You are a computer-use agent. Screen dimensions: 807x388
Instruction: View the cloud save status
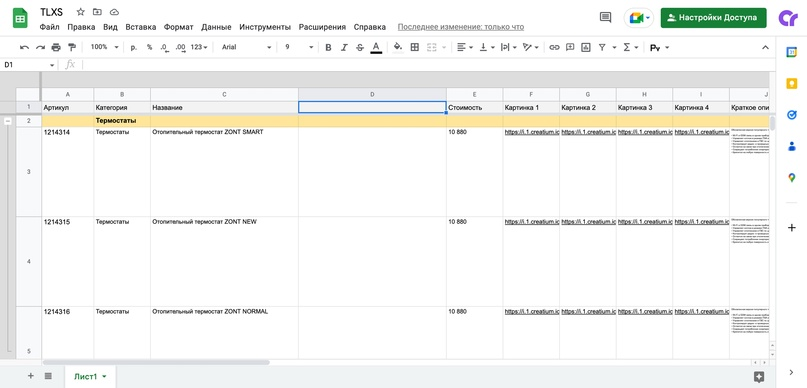(114, 12)
